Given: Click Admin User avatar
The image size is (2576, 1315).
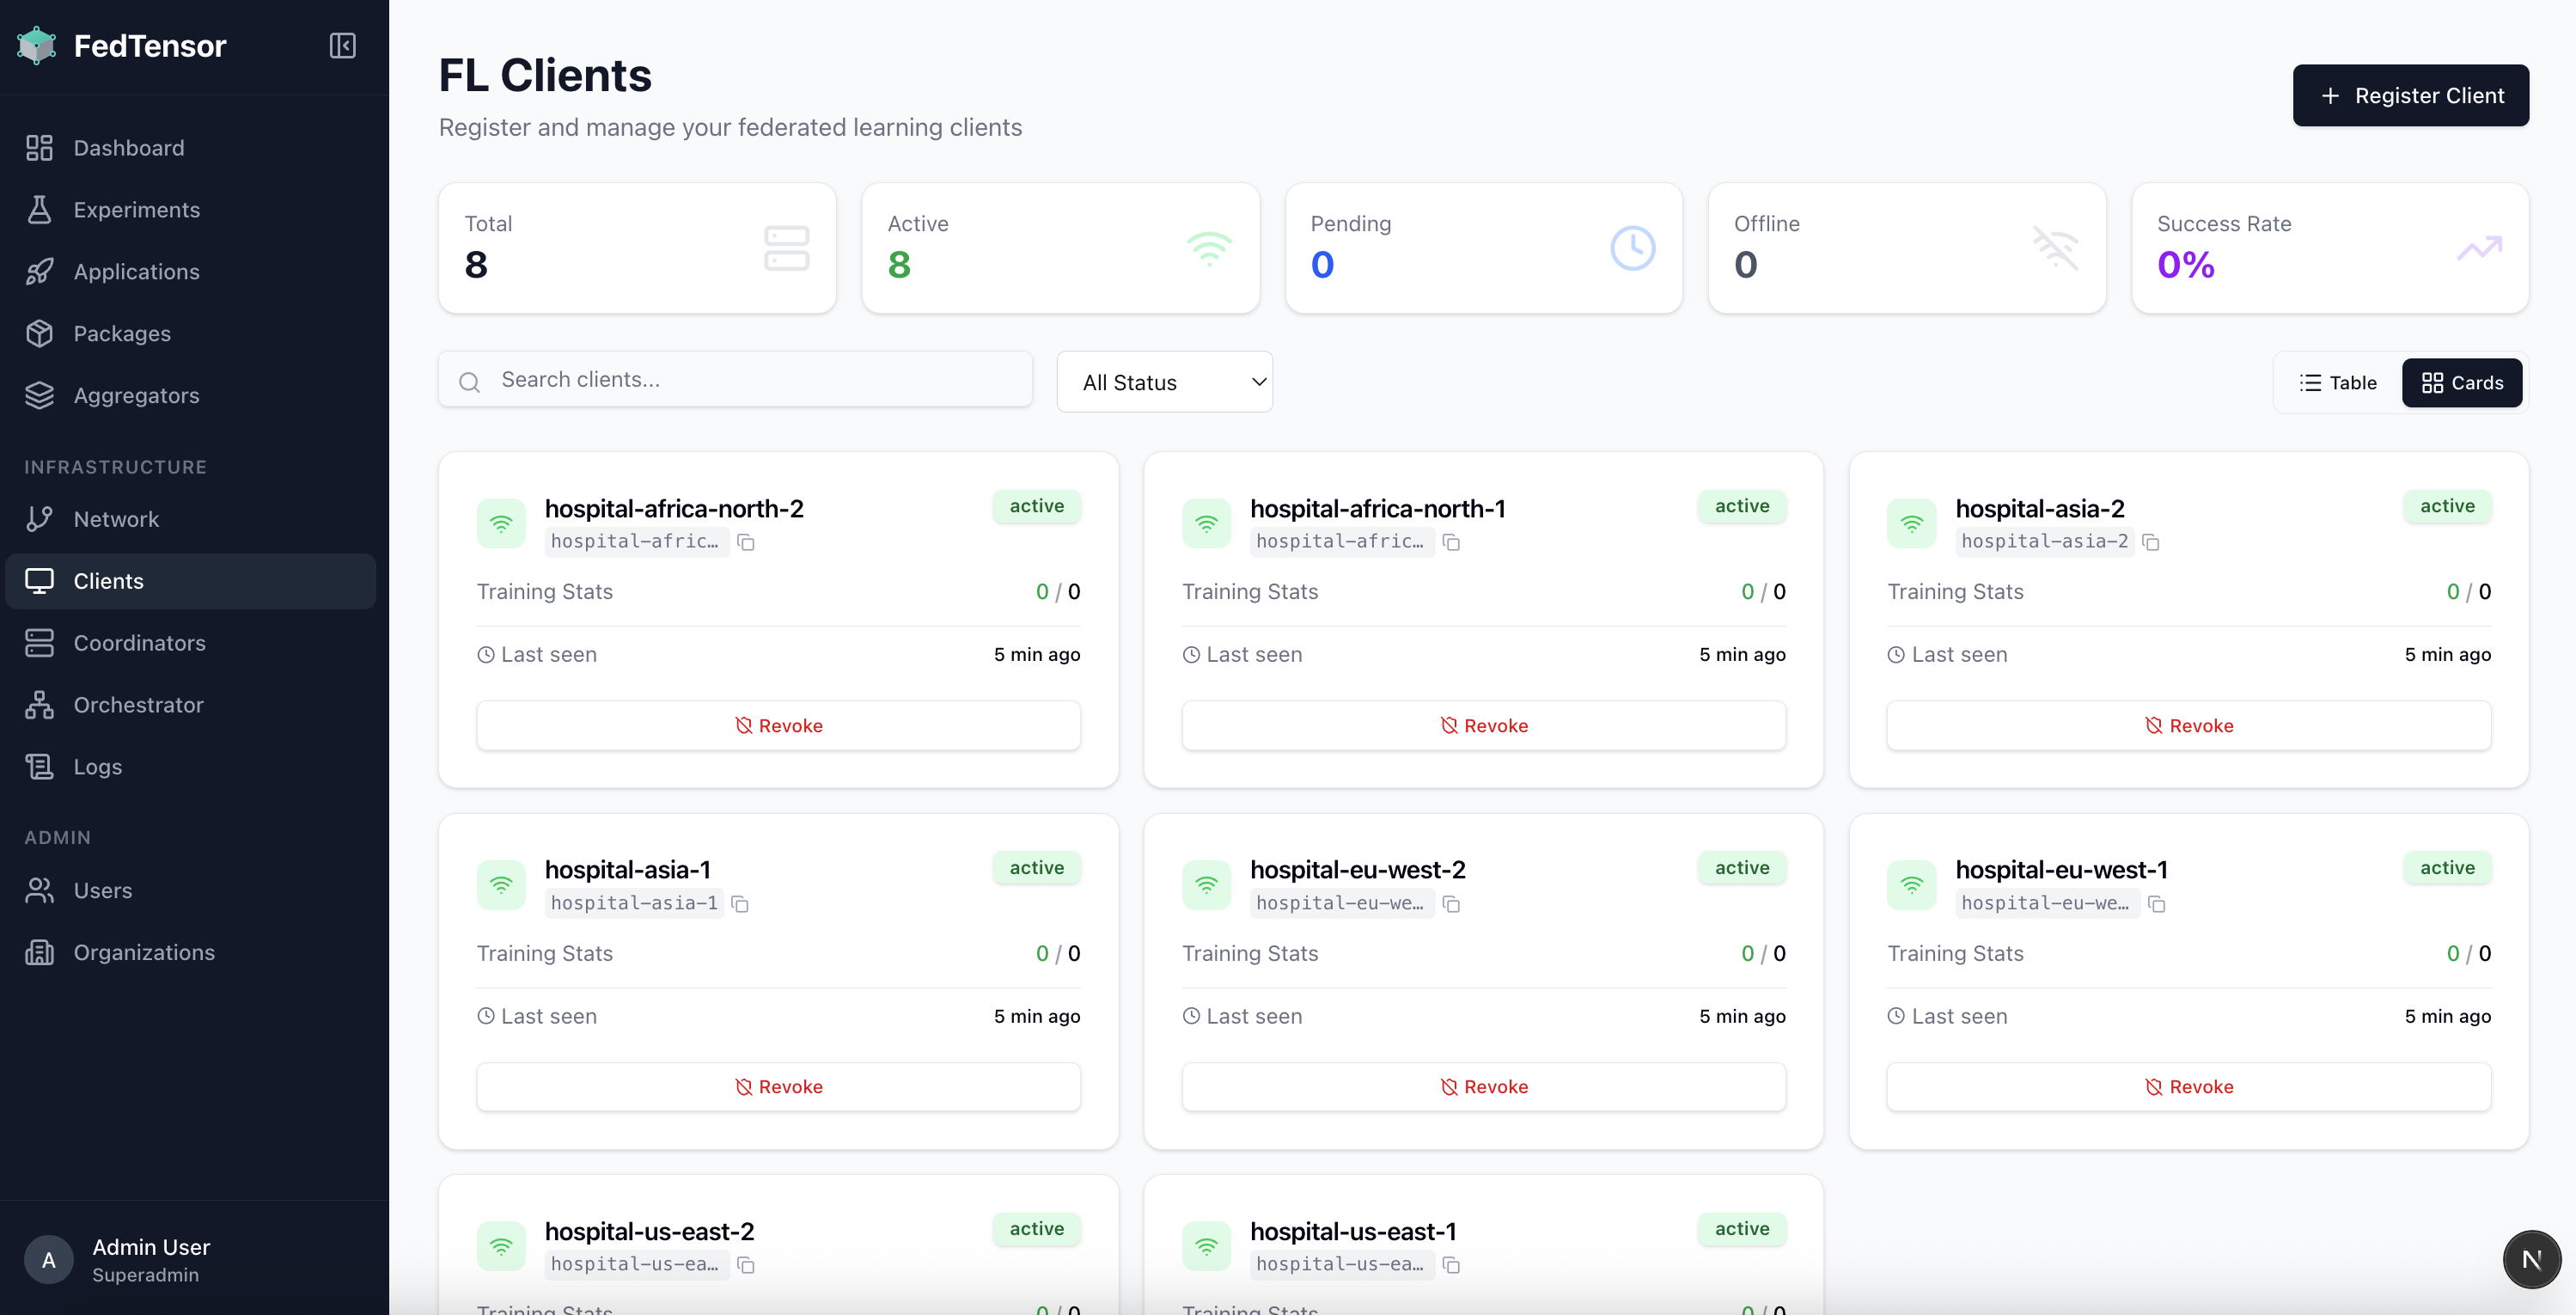Looking at the screenshot, I should coord(48,1260).
